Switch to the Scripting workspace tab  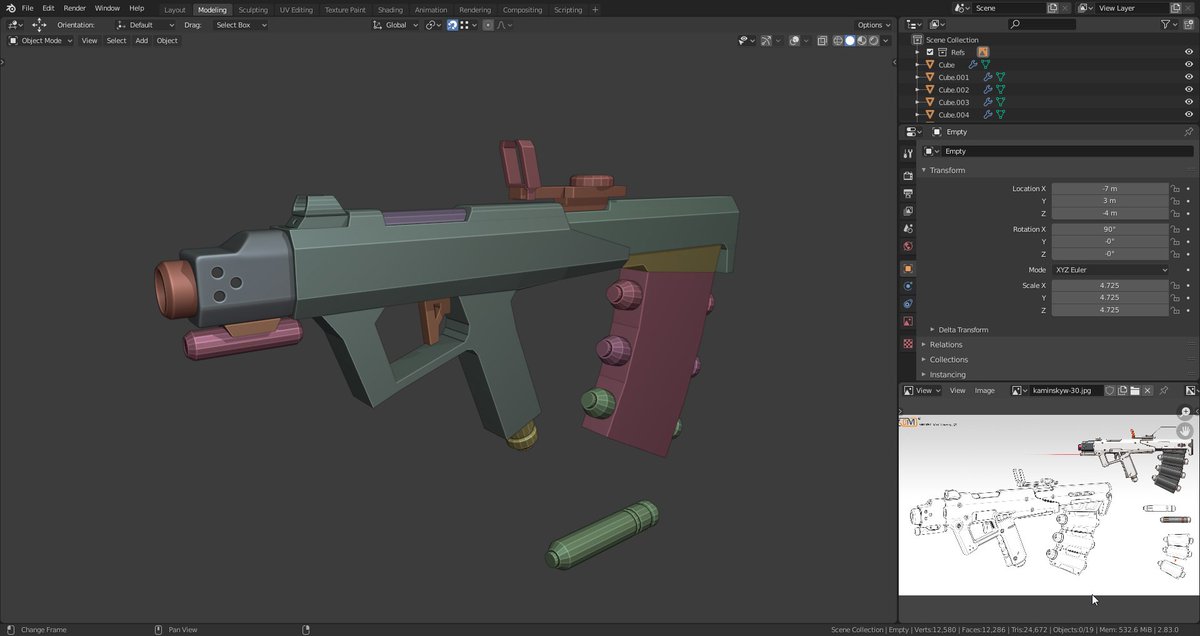(568, 10)
